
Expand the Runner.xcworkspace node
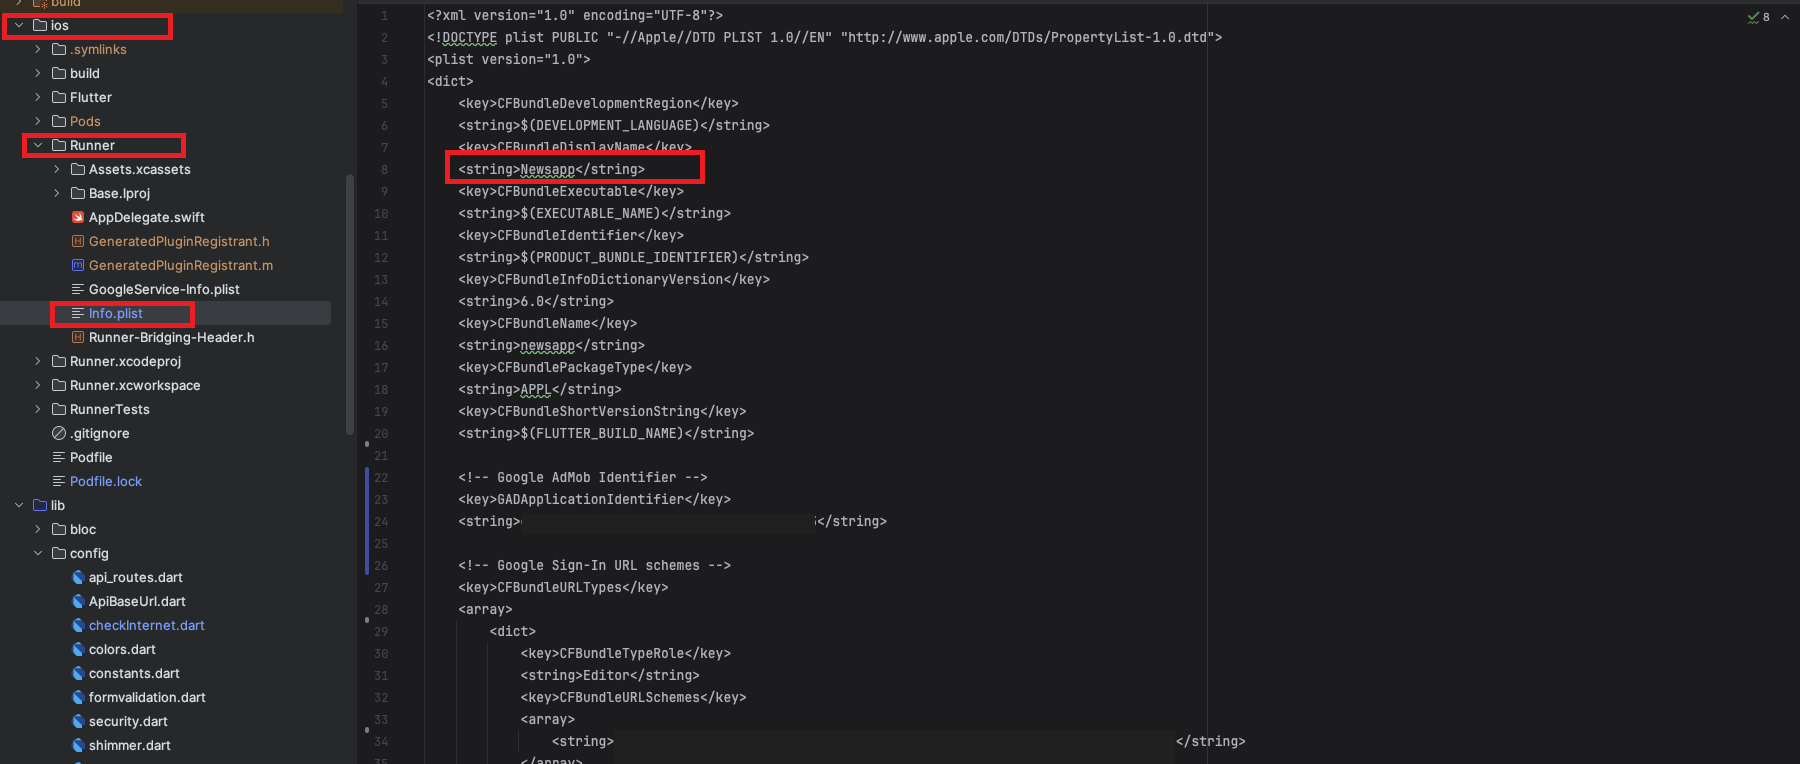pyautogui.click(x=38, y=385)
